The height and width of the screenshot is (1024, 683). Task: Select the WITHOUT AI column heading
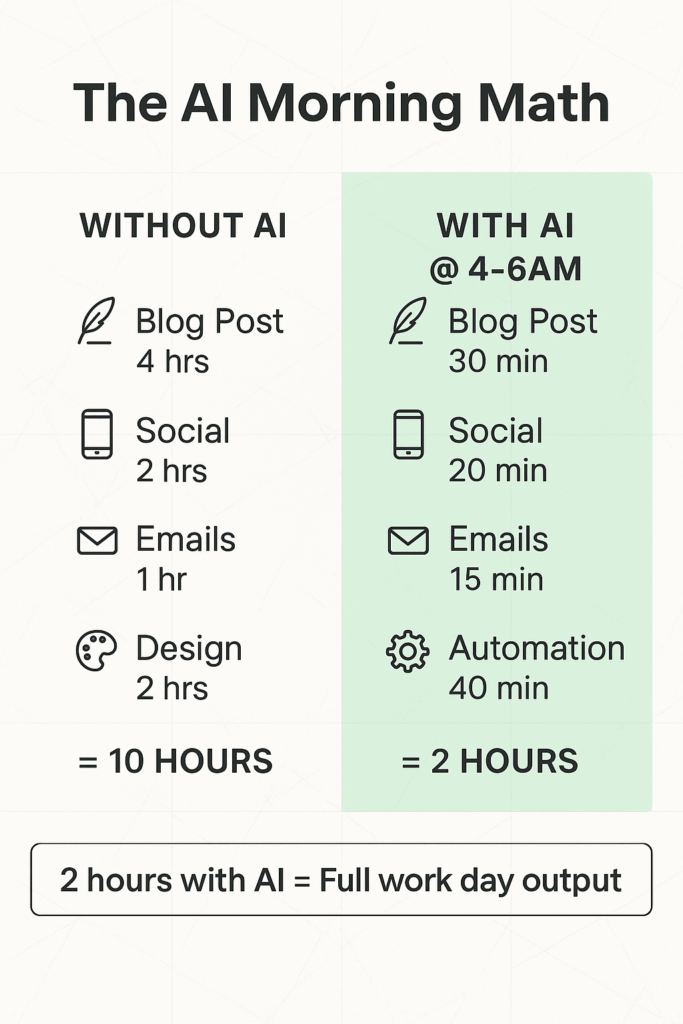(x=183, y=226)
